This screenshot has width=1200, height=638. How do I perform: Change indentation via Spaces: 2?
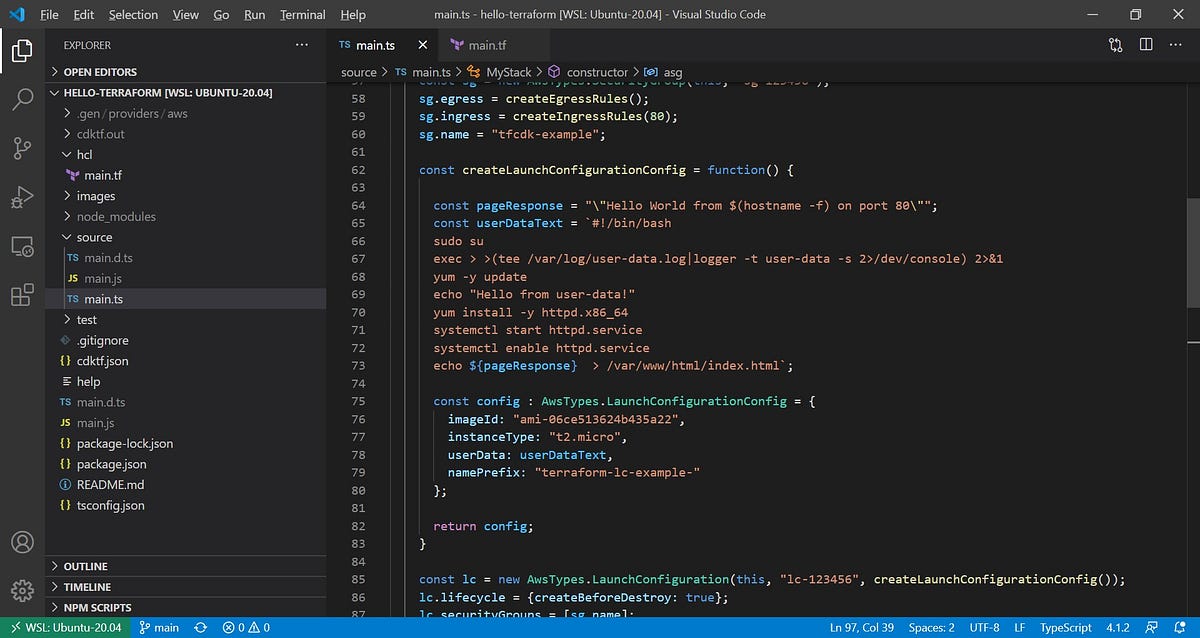click(931, 627)
